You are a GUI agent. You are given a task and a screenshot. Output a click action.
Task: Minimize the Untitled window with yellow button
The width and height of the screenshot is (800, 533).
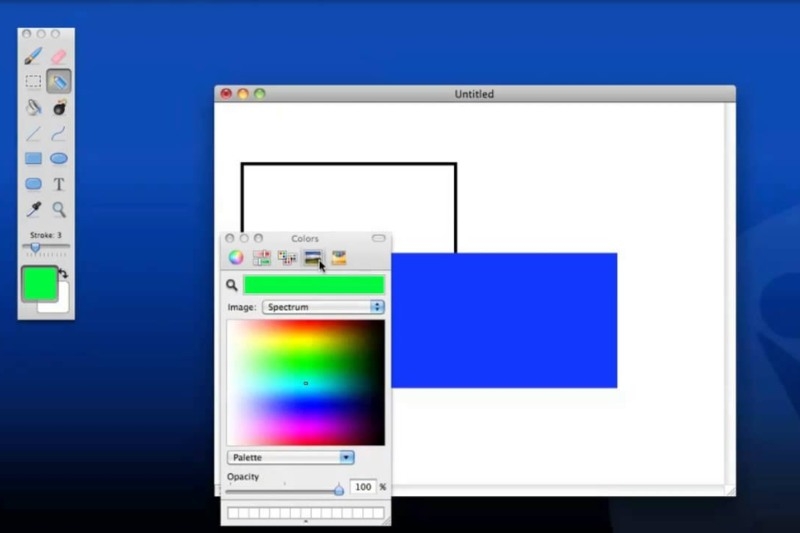click(x=243, y=94)
